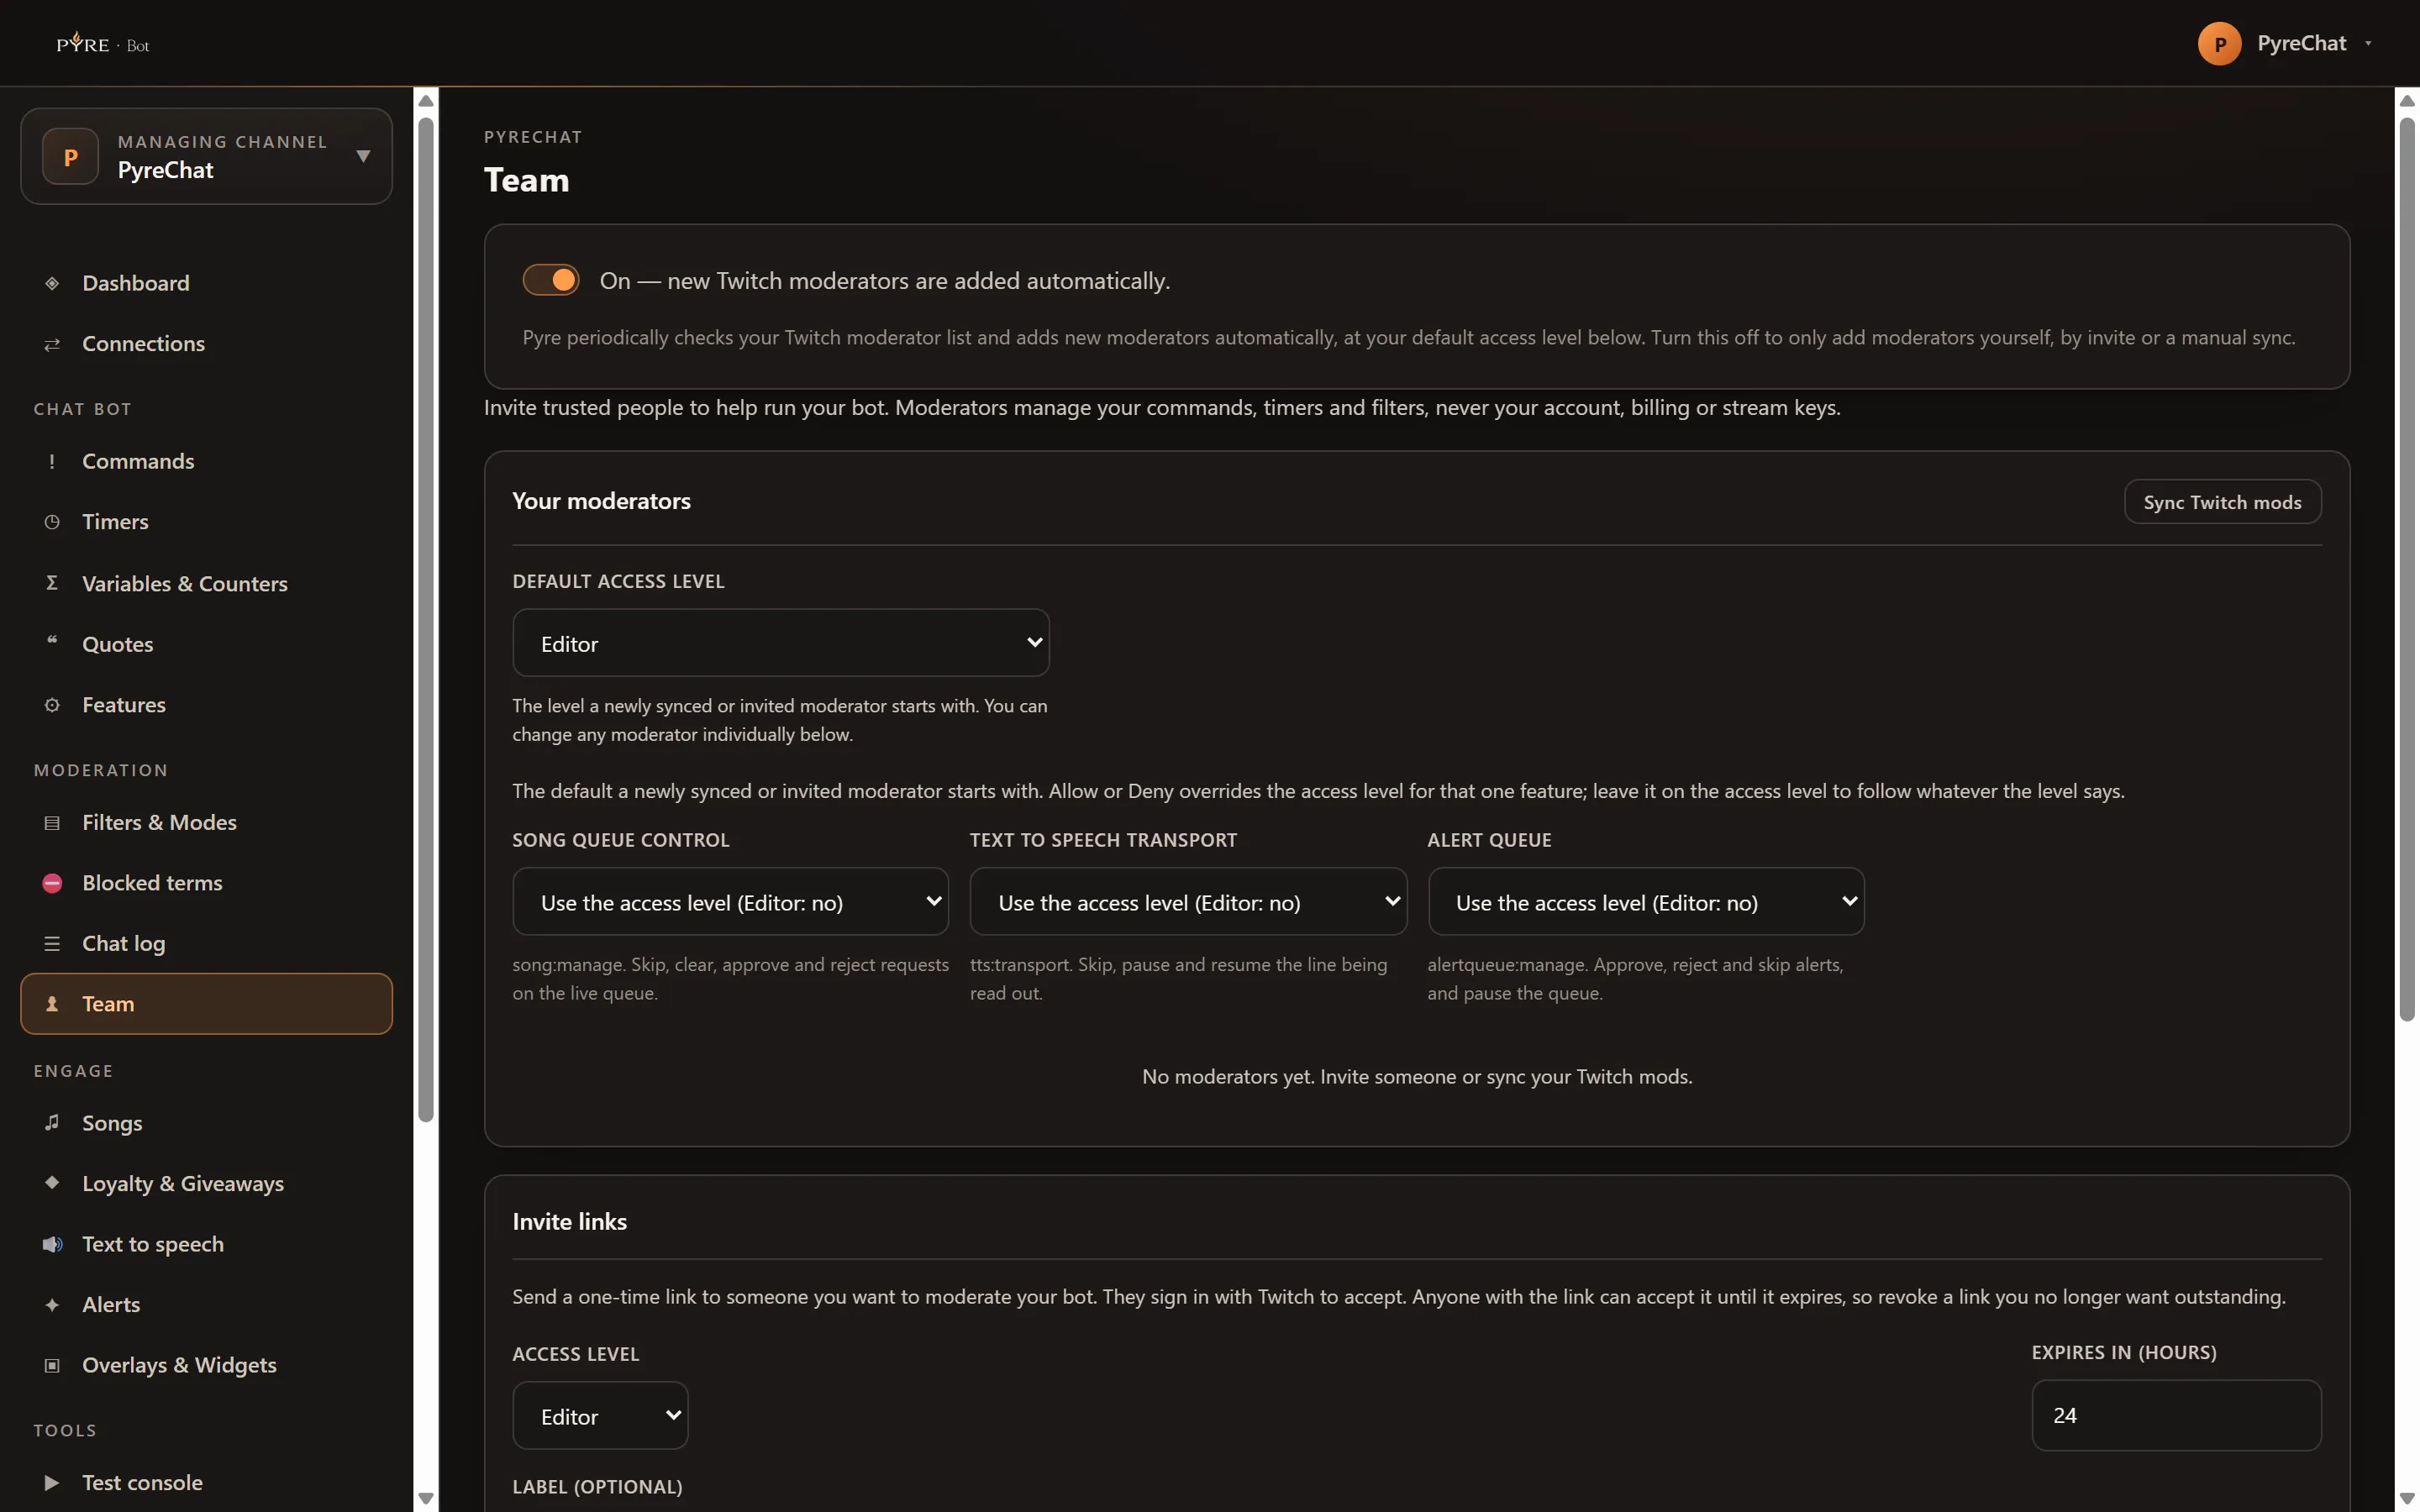Open Overlays & Widgets

(206, 1366)
